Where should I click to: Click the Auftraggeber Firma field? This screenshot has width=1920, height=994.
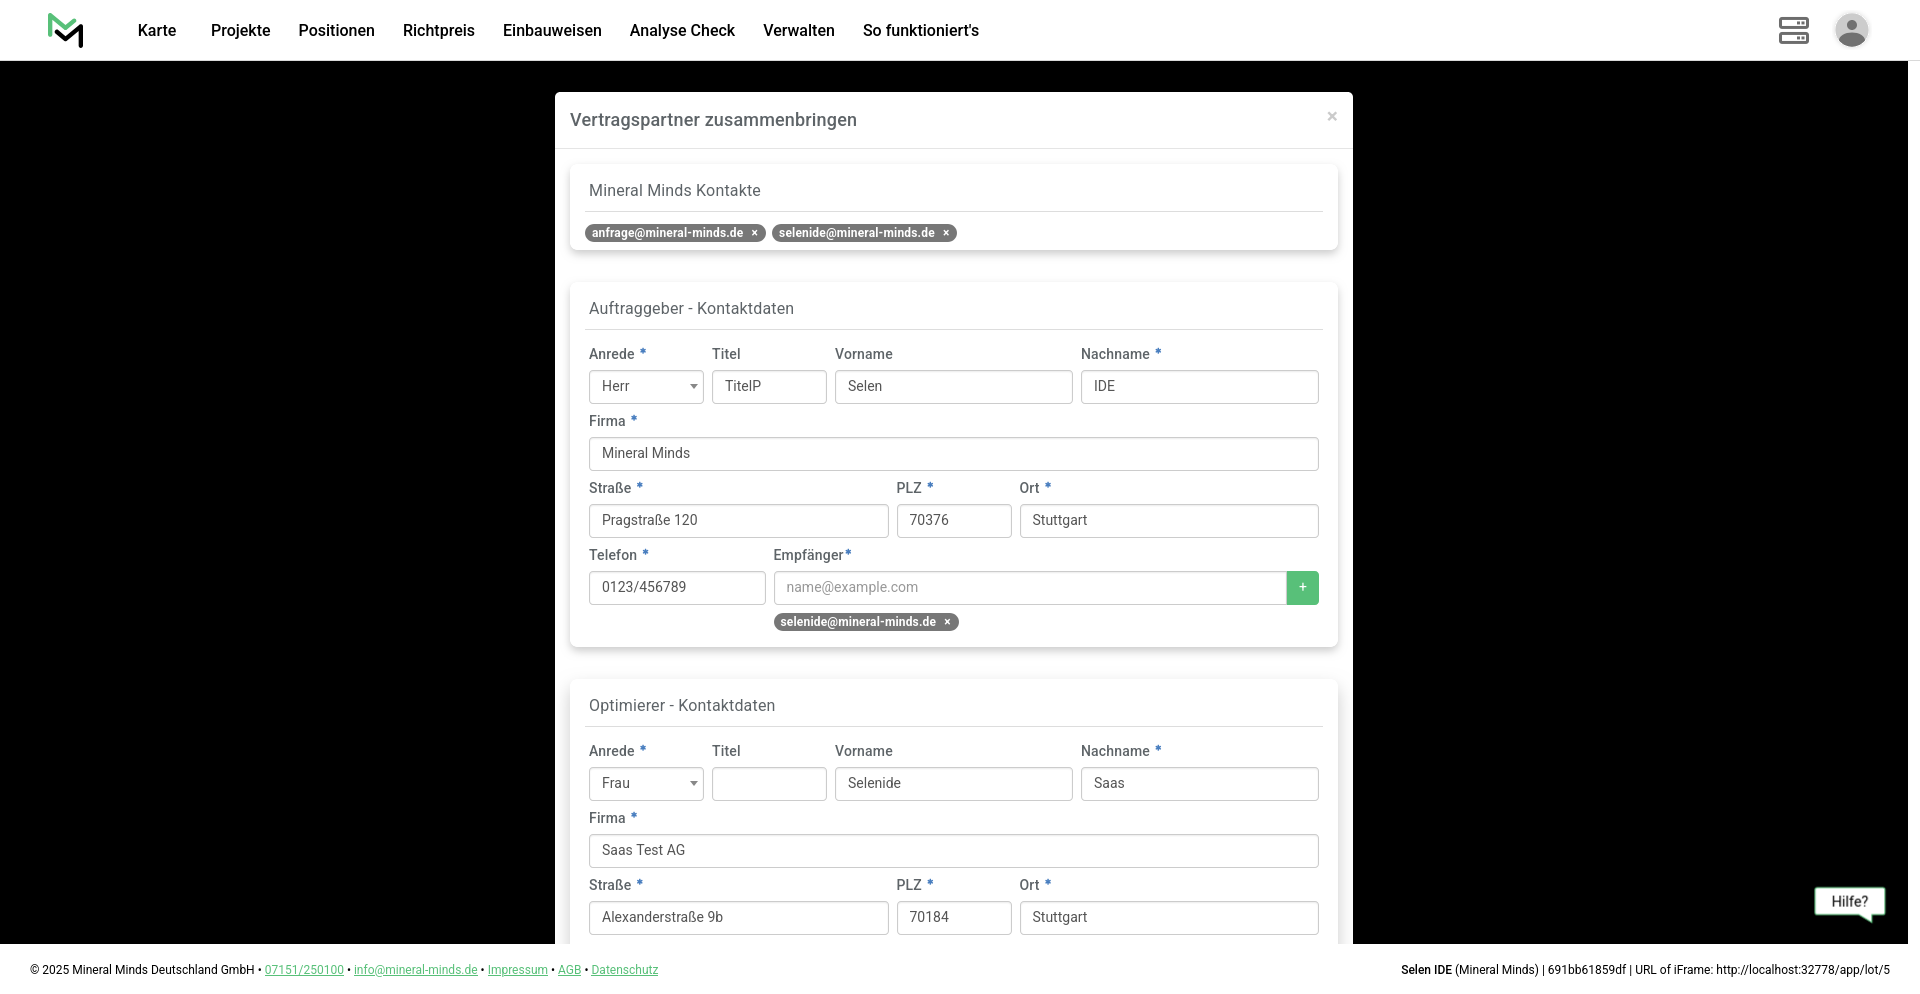tap(953, 454)
